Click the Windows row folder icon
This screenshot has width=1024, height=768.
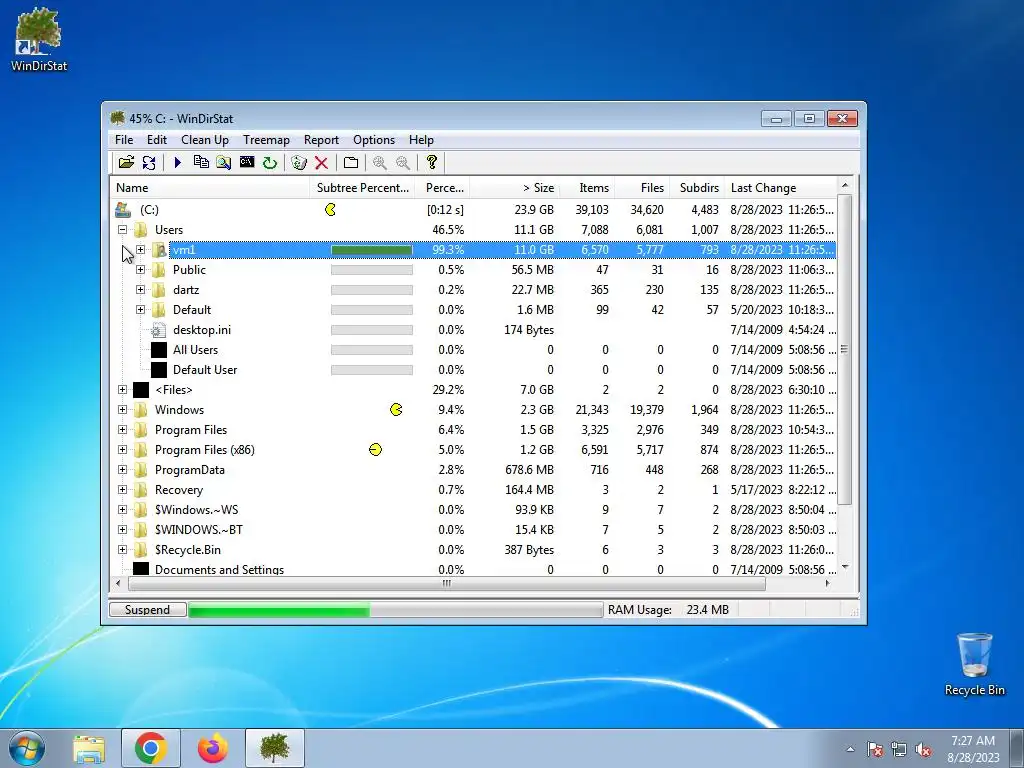pos(140,409)
